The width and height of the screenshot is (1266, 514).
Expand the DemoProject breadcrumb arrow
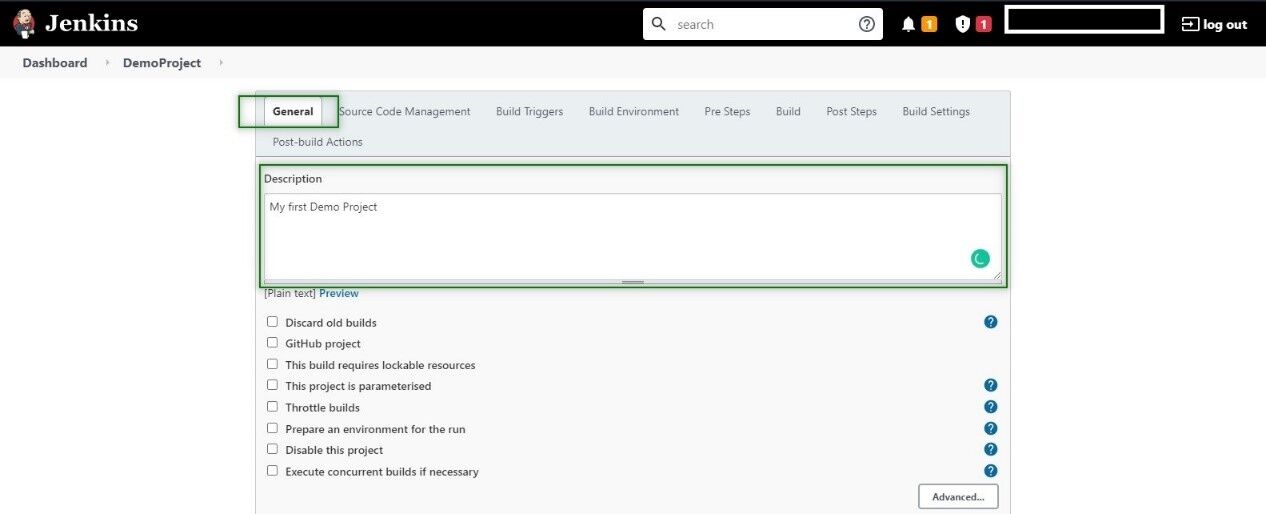(x=220, y=63)
